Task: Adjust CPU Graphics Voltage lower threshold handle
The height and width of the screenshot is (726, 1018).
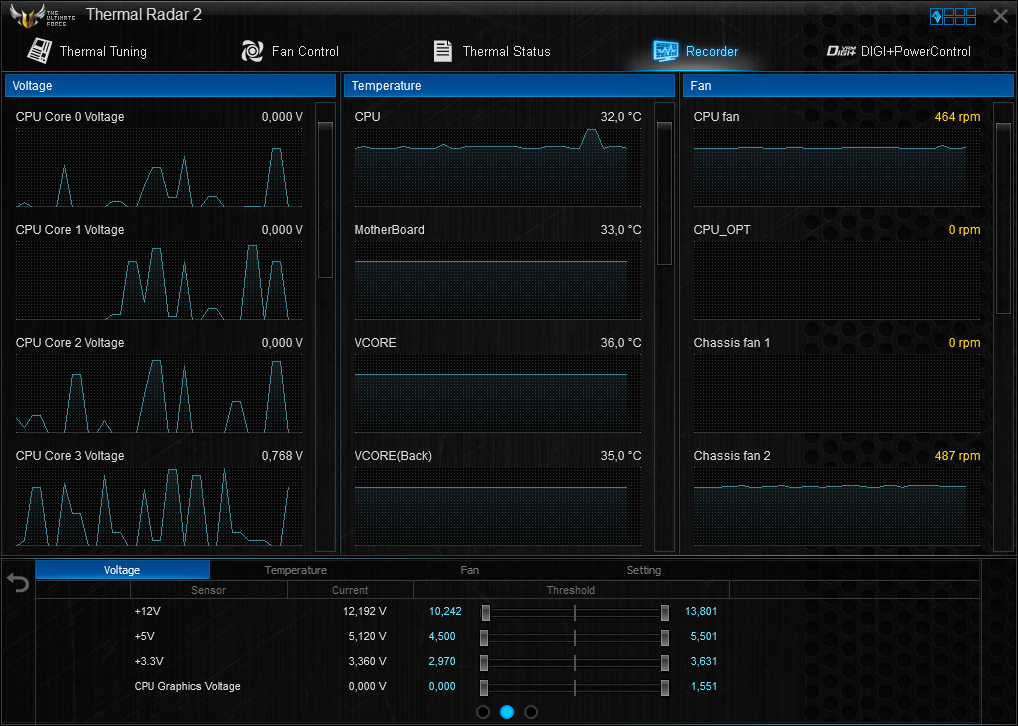Action: coord(484,688)
